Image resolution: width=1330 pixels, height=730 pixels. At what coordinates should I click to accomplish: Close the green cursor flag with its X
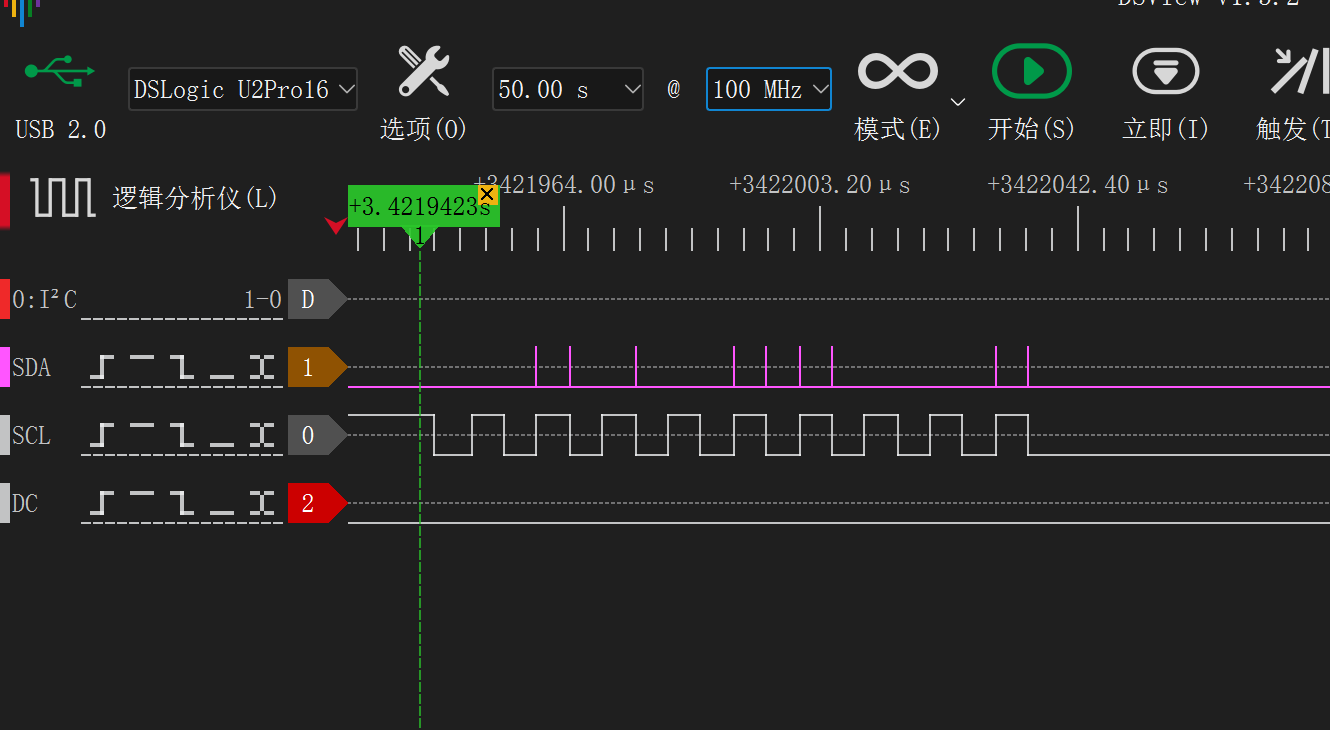[487, 194]
